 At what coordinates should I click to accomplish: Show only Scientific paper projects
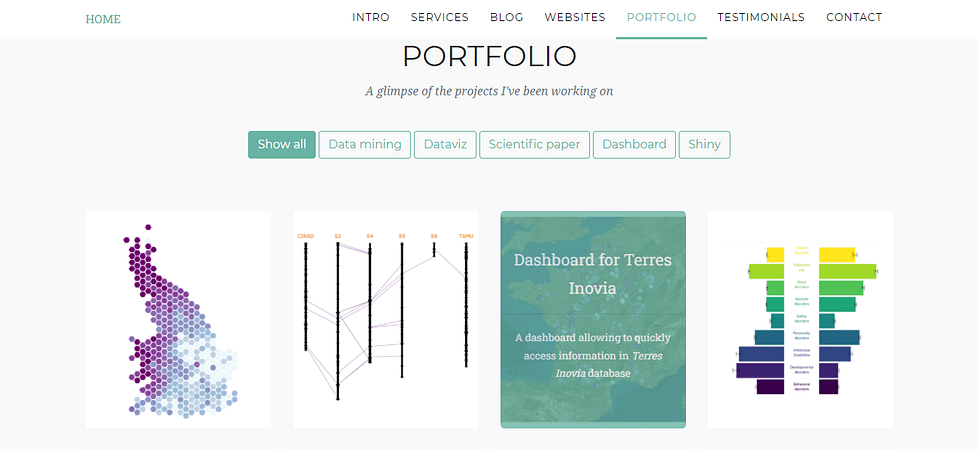[x=535, y=145]
